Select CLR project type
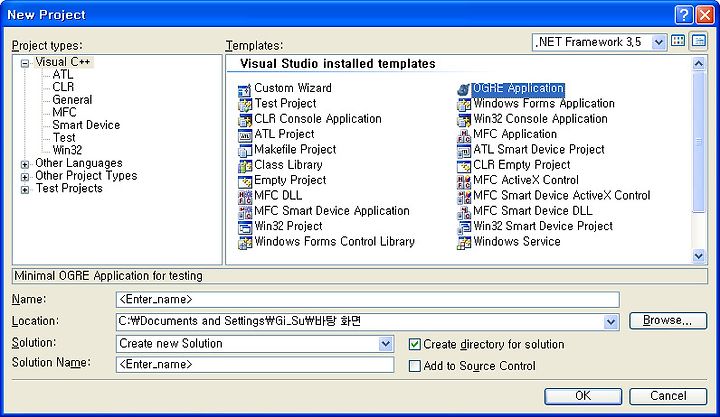The width and height of the screenshot is (720, 417). tap(63, 87)
